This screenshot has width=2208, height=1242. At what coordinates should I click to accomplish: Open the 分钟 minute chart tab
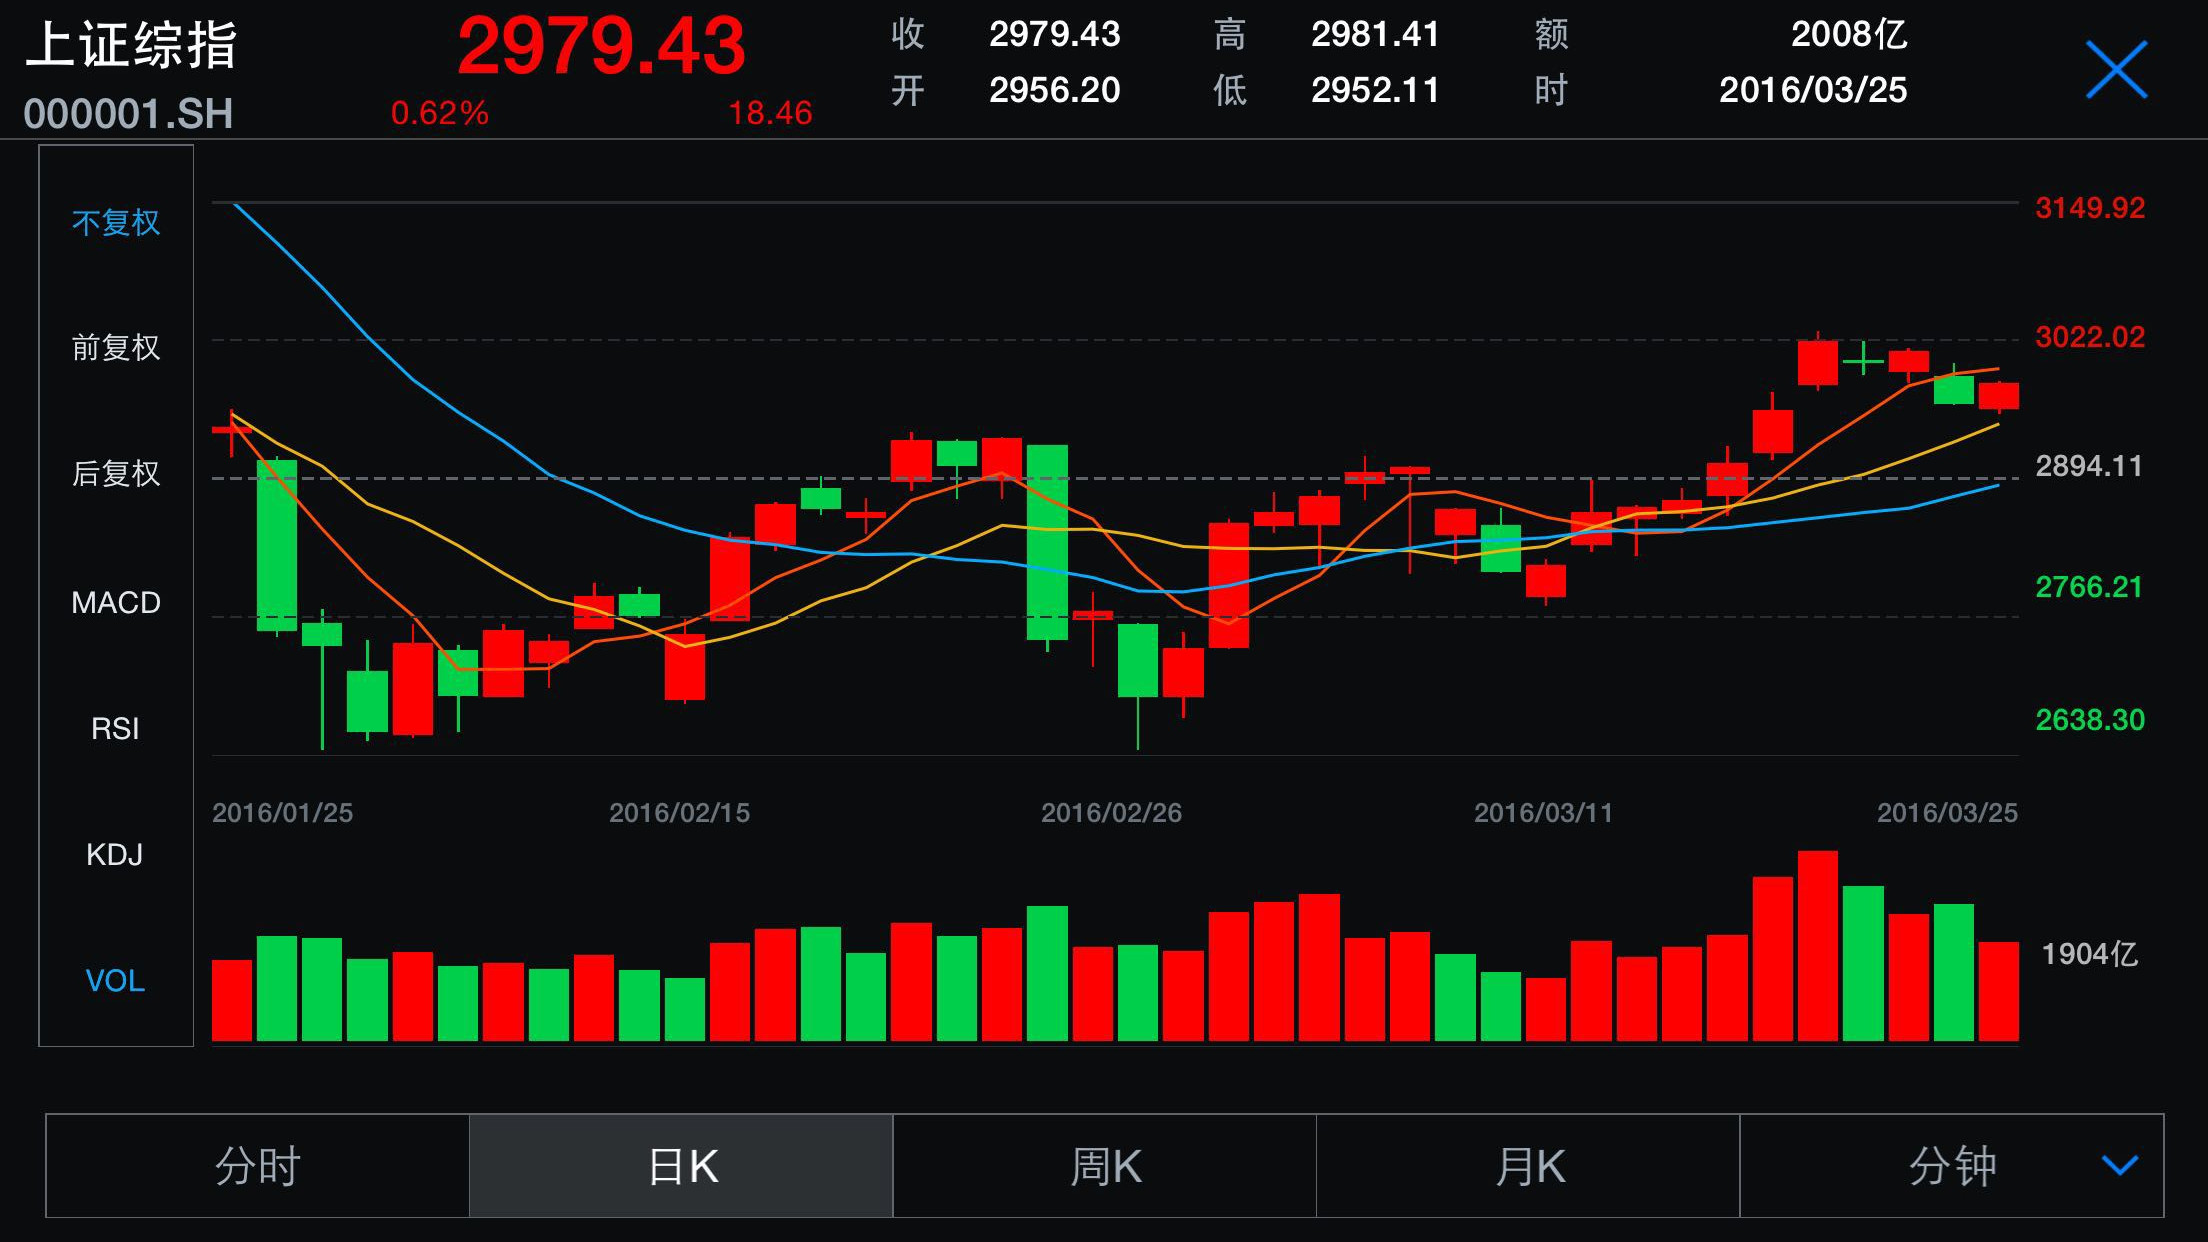[x=1950, y=1166]
